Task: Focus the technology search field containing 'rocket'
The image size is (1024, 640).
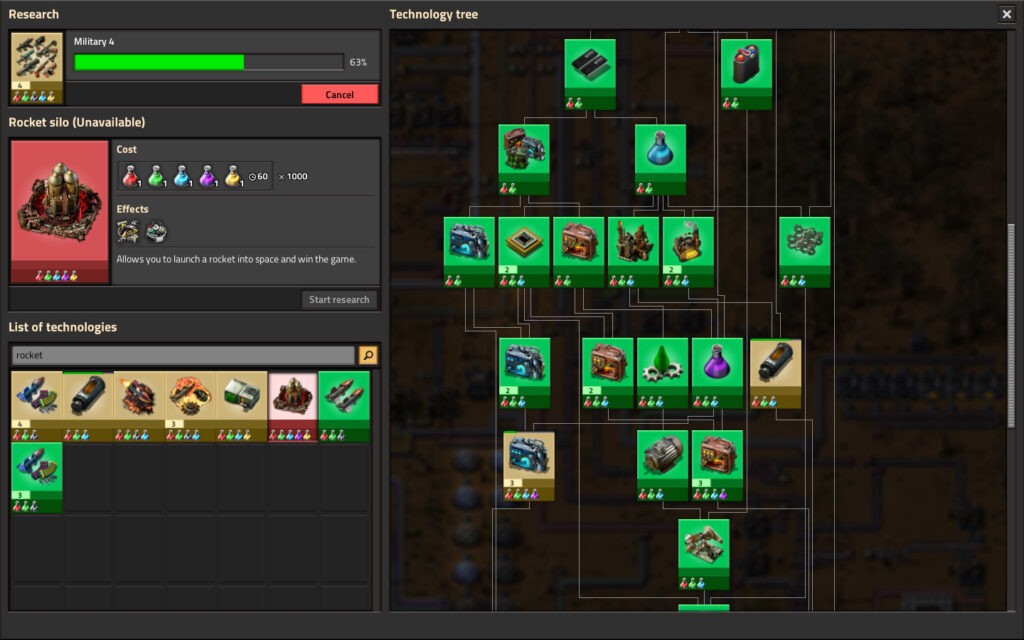Action: click(x=183, y=355)
